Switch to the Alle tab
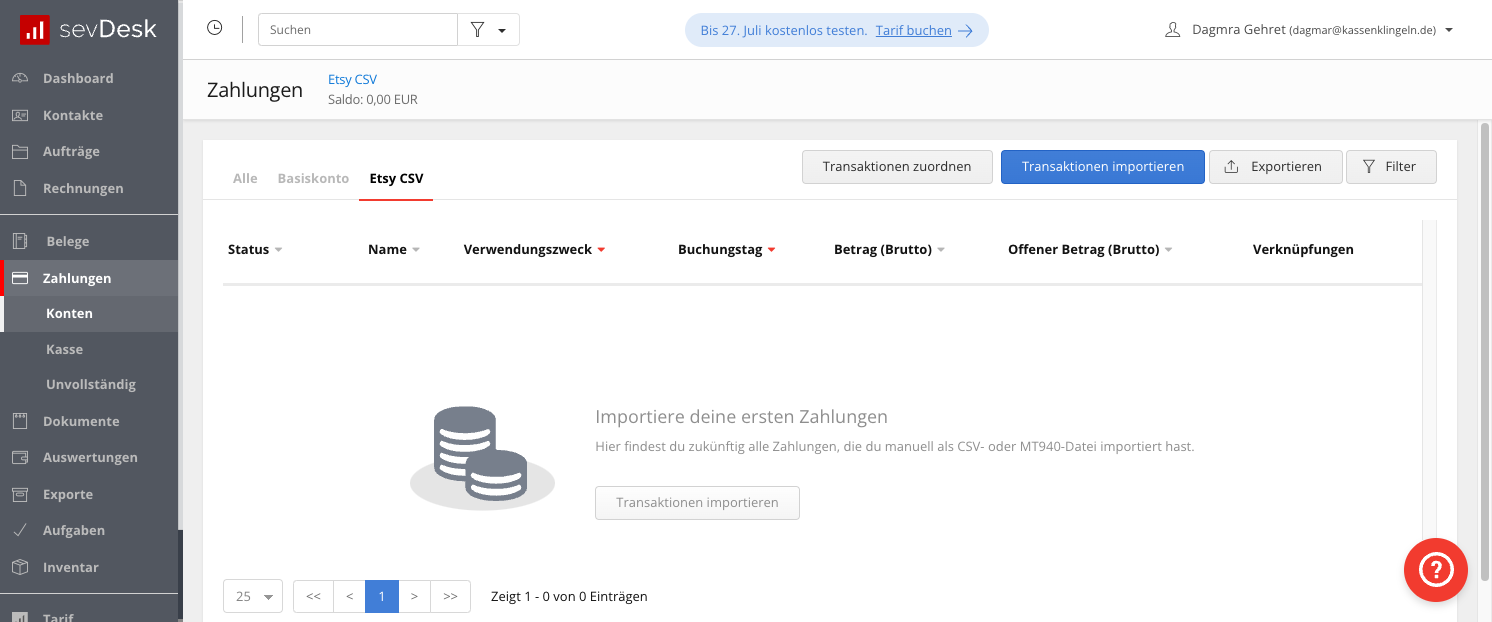Image resolution: width=1492 pixels, height=622 pixels. point(245,178)
